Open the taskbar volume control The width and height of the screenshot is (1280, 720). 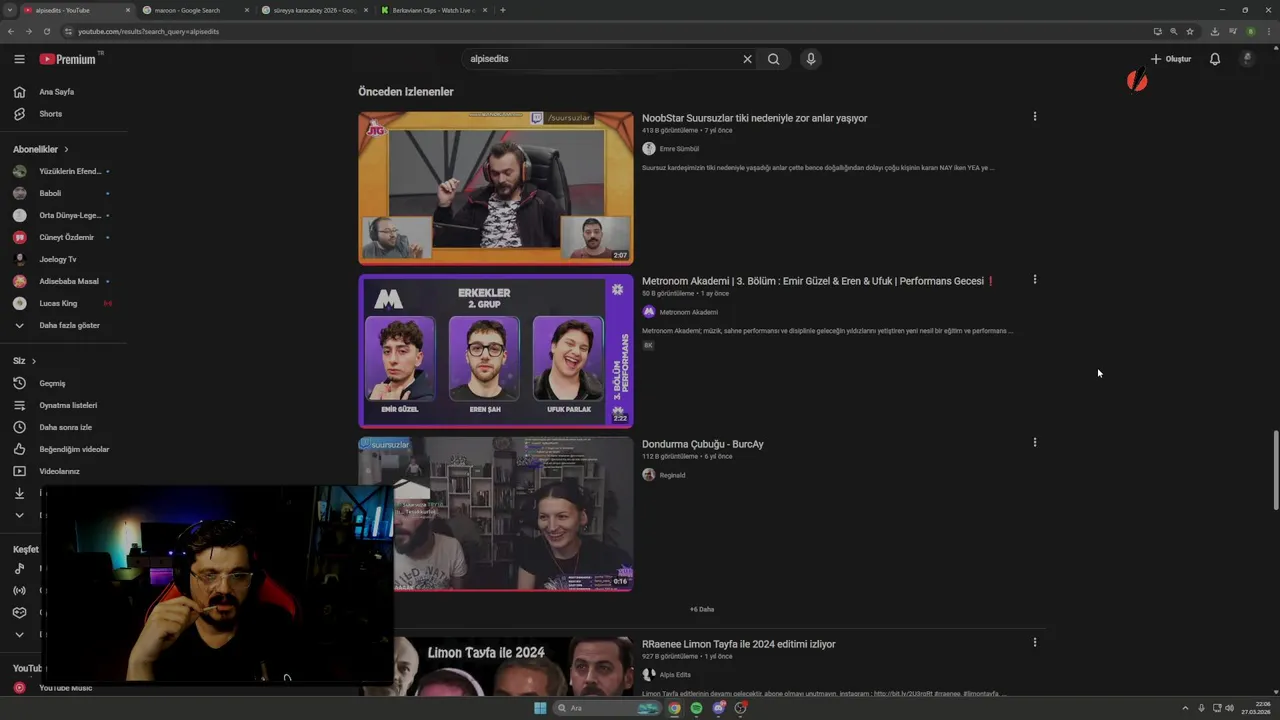pos(1229,708)
